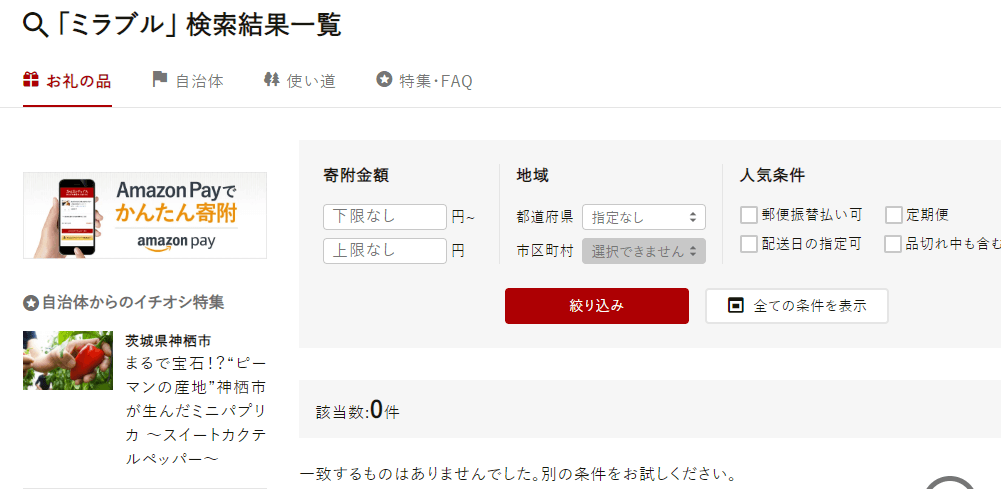Click the gift icon beside お礼の品
This screenshot has width=1001, height=489.
pos(31,80)
